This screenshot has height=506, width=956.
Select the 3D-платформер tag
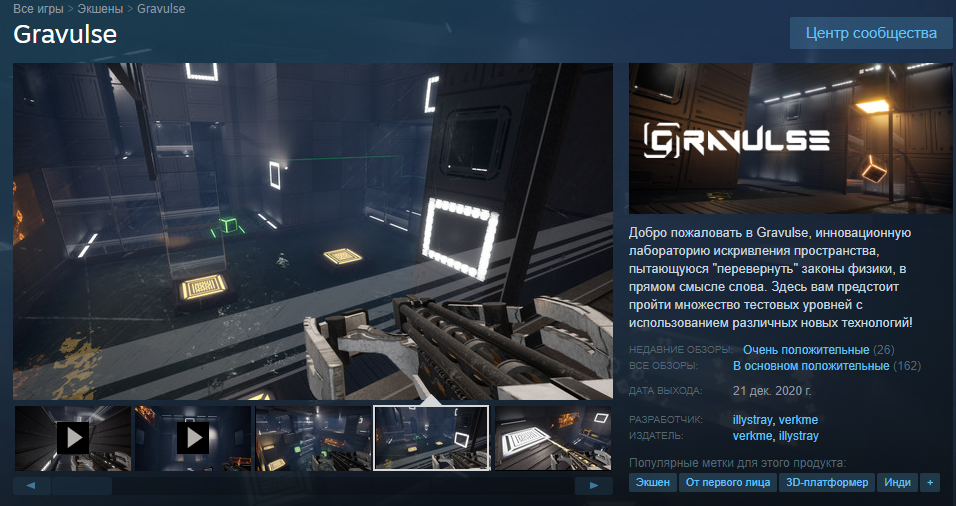(x=827, y=482)
